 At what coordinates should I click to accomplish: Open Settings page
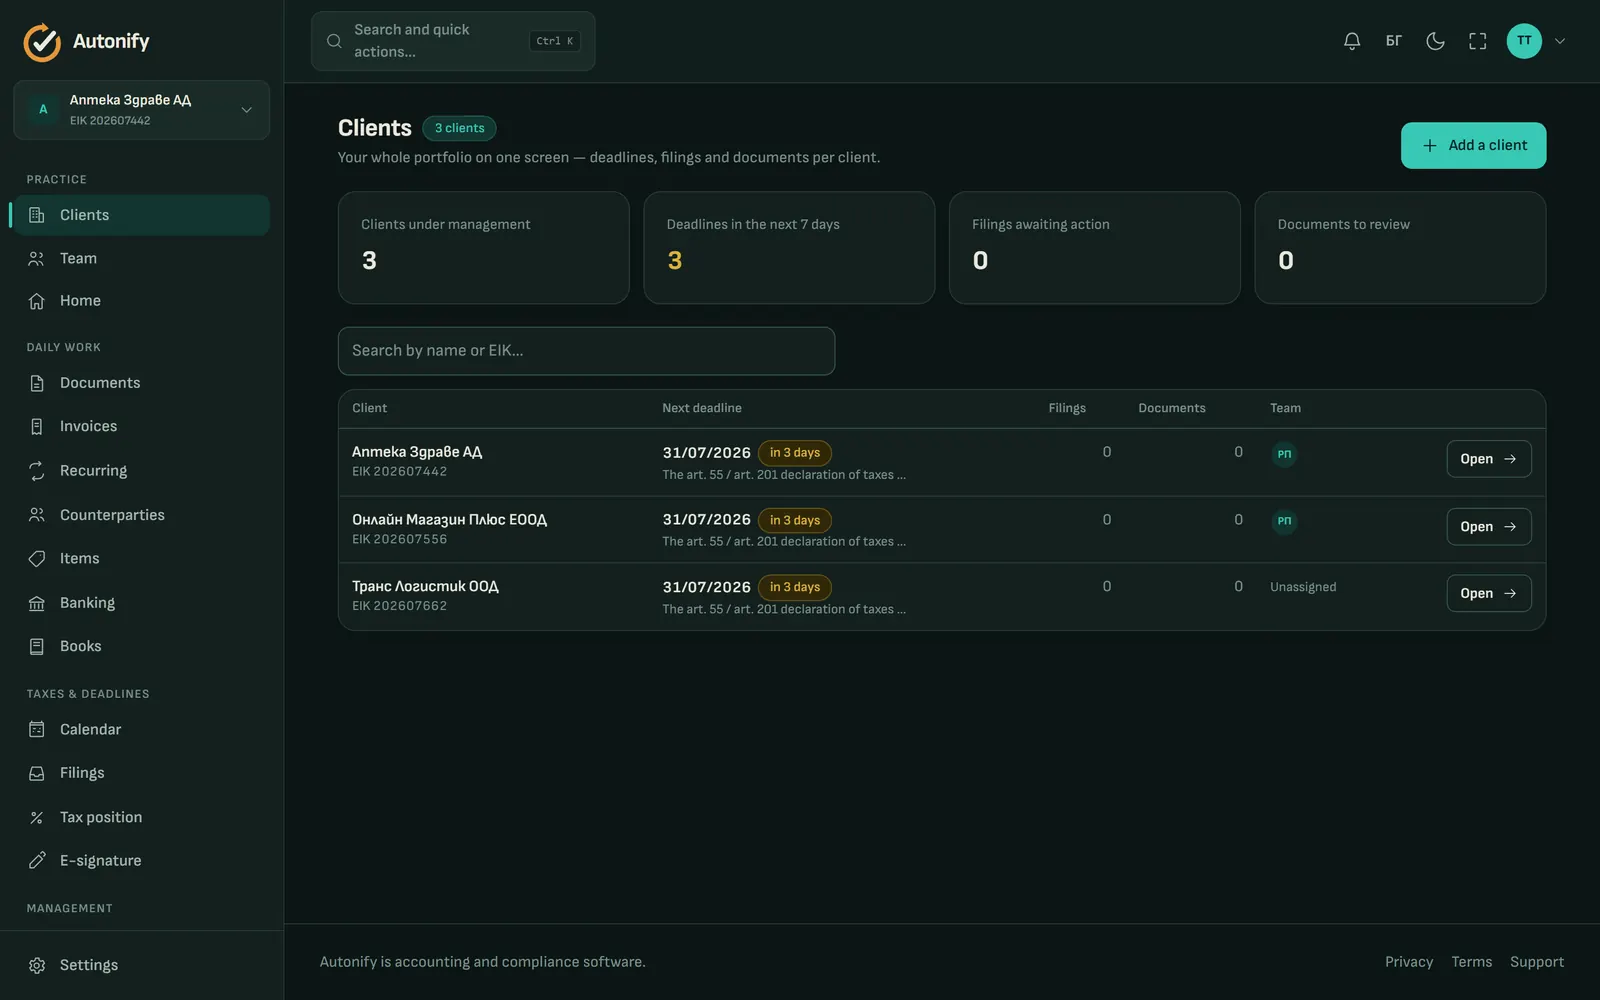pyautogui.click(x=142, y=965)
